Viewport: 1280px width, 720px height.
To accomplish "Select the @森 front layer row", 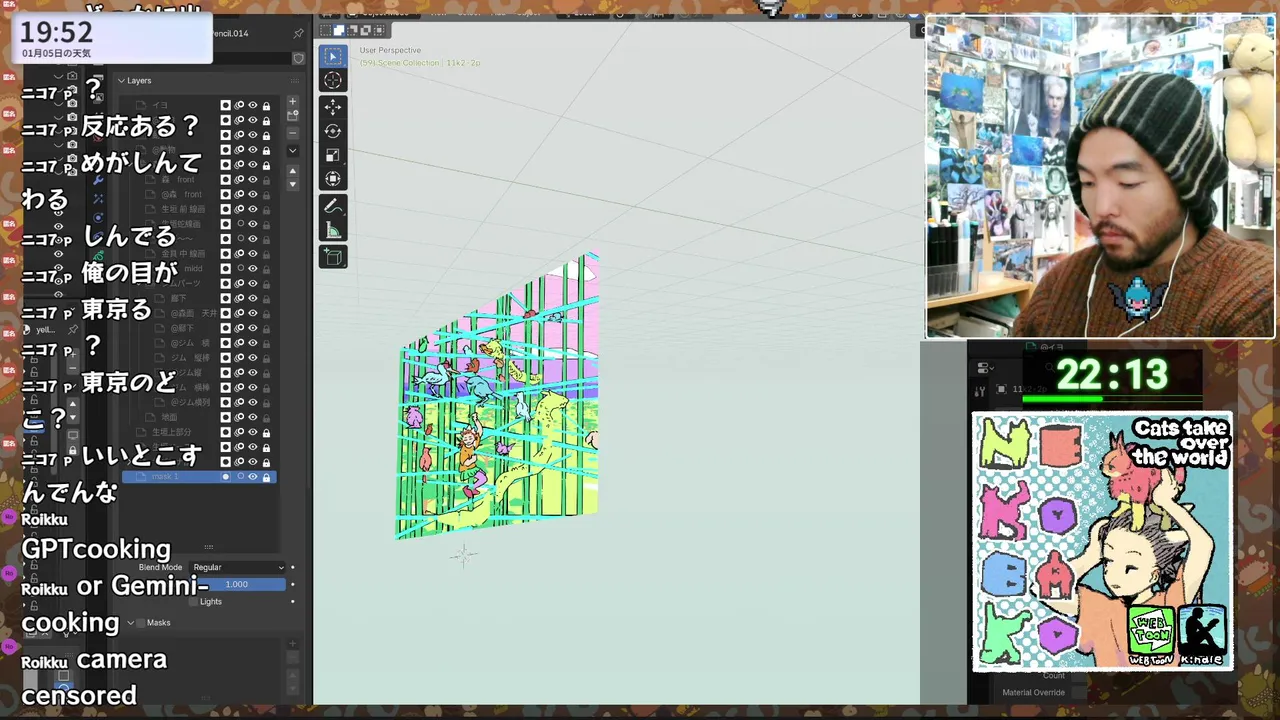I will tap(198, 194).
